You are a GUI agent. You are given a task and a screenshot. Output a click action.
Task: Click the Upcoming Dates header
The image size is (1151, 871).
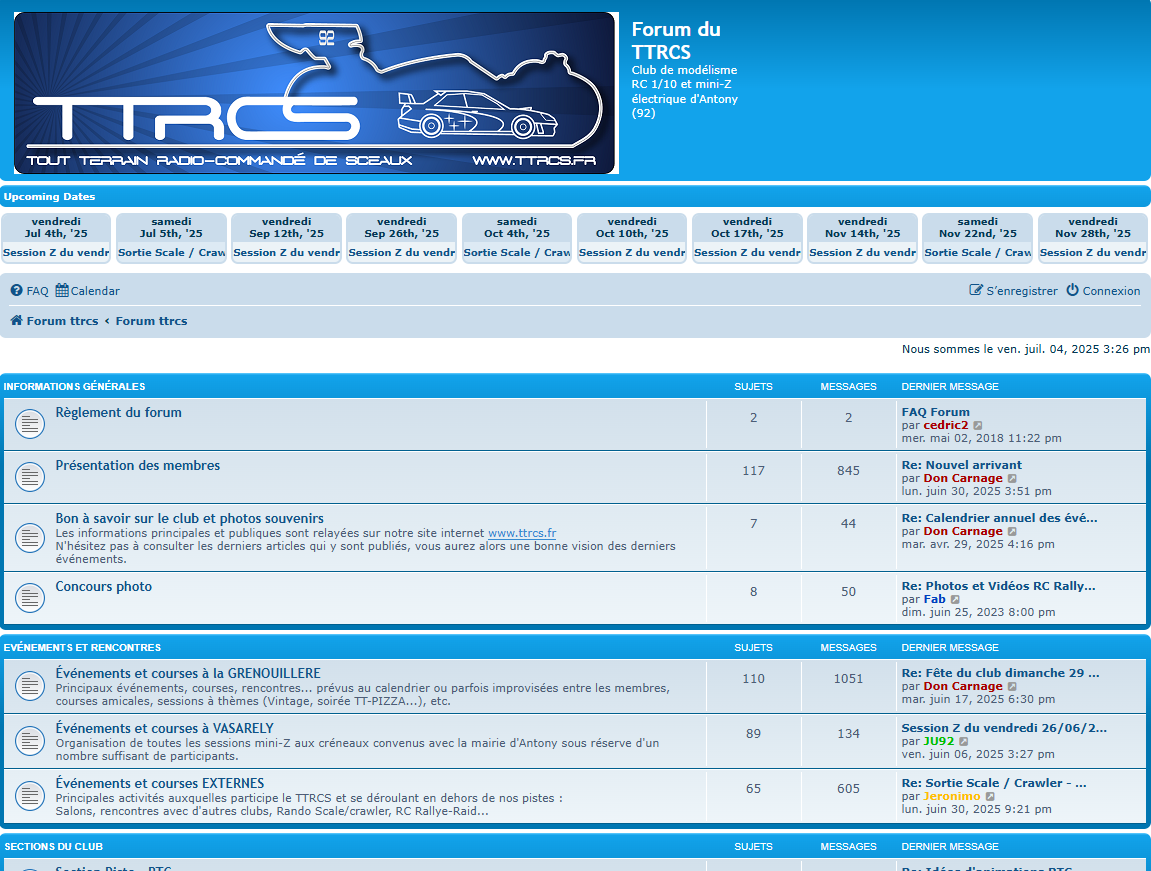pyautogui.click(x=49, y=197)
